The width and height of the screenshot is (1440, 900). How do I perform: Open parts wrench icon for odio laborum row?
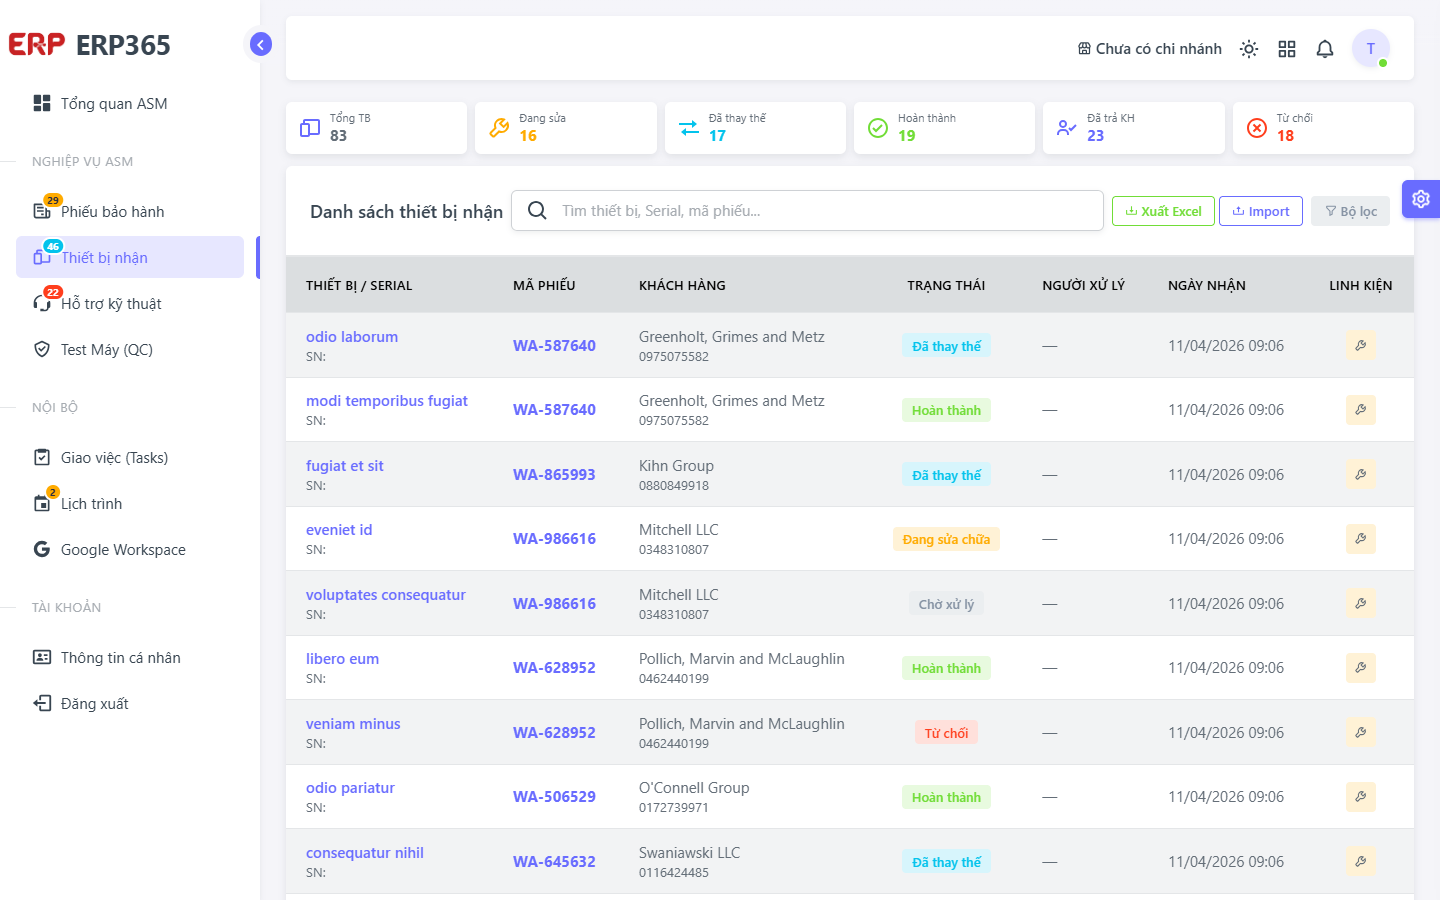1361,345
